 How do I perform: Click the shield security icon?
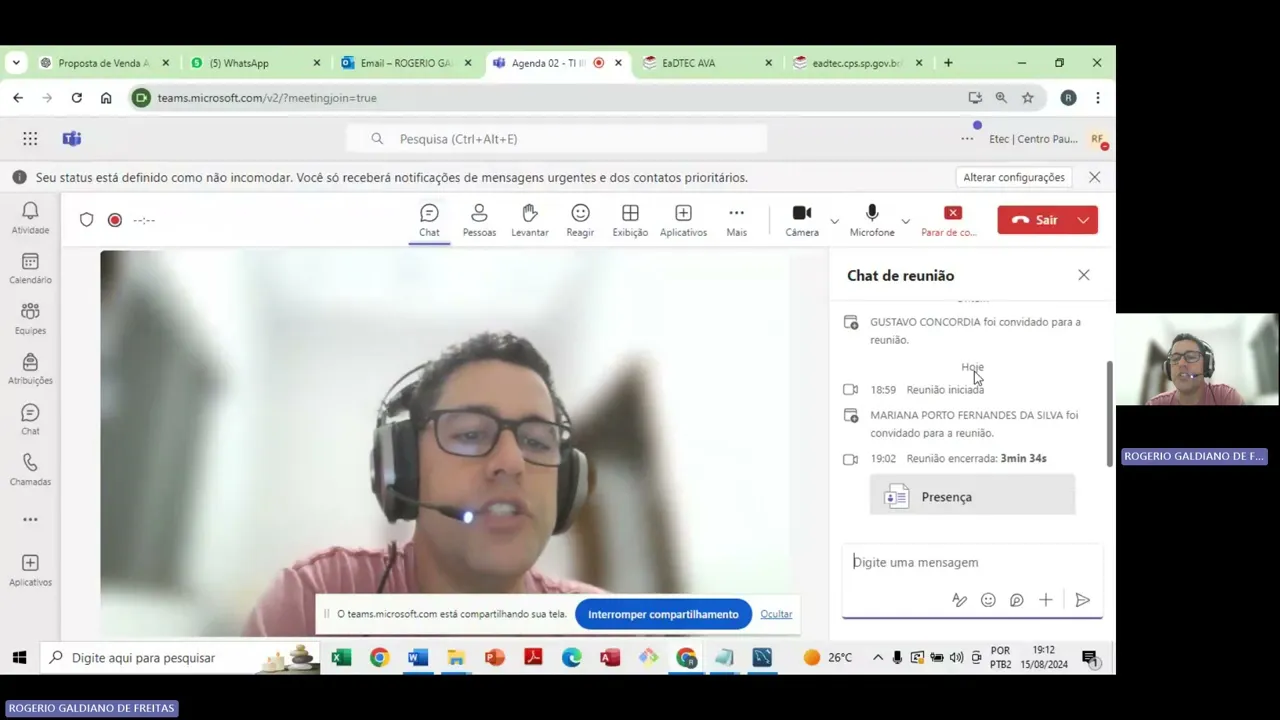point(87,220)
